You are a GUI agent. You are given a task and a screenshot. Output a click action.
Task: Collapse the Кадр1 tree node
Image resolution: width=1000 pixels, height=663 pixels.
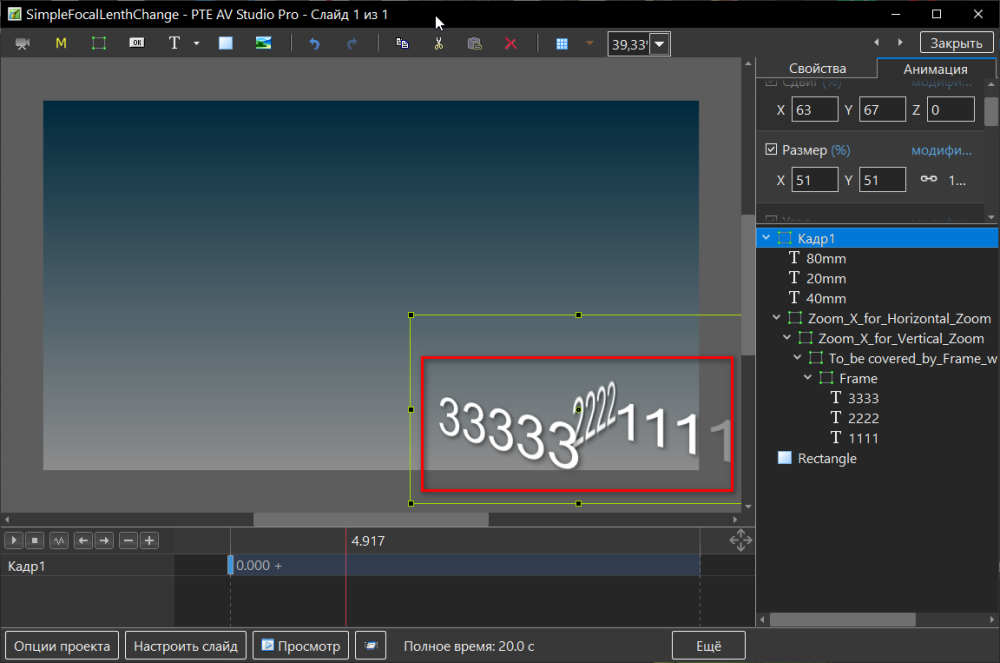[x=766, y=238]
